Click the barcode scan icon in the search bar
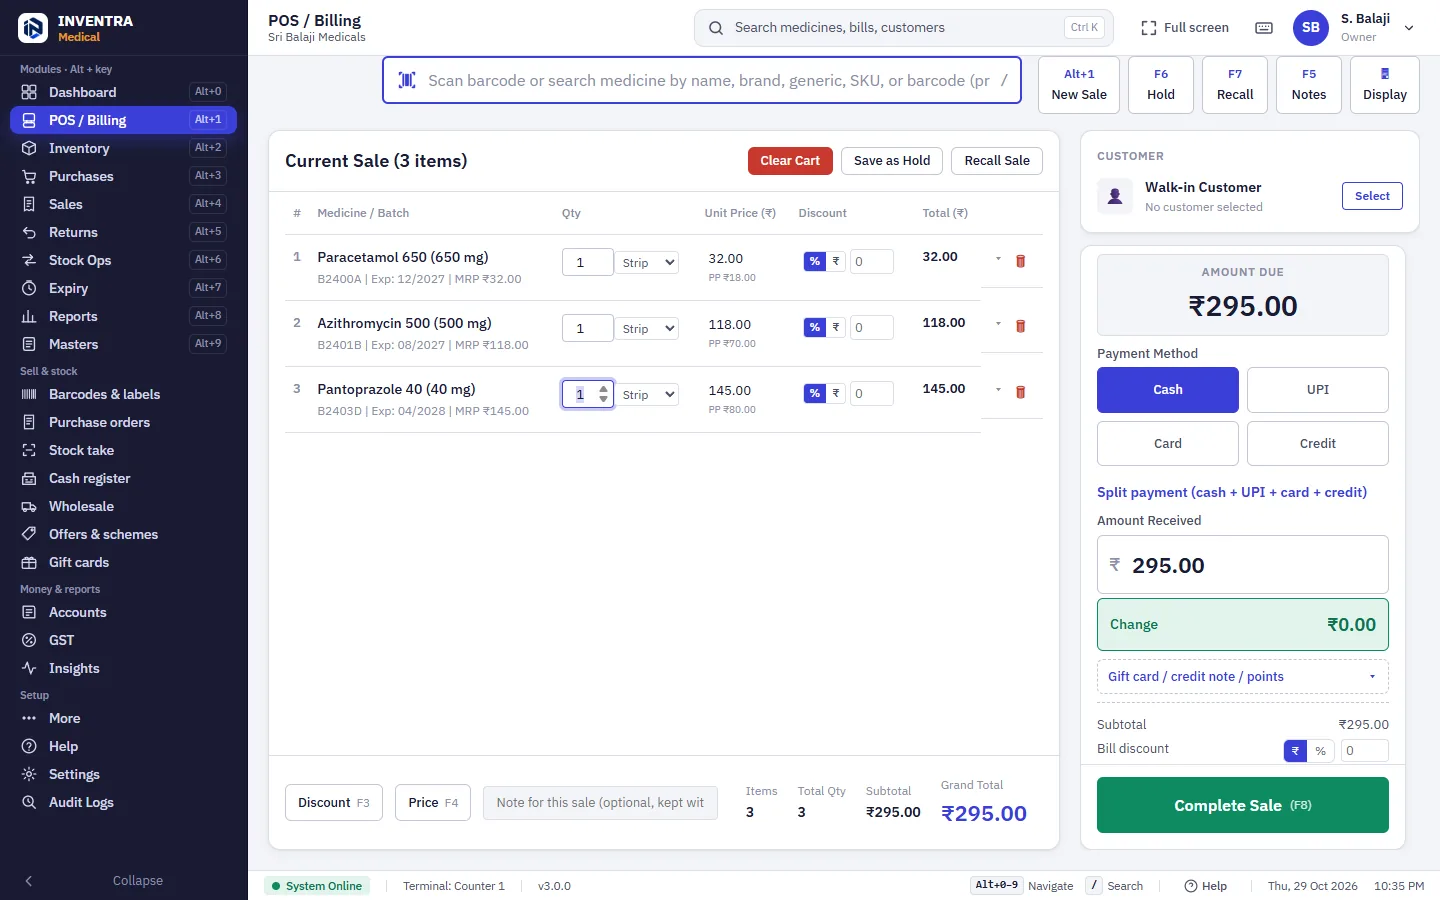1440x900 pixels. coord(407,80)
